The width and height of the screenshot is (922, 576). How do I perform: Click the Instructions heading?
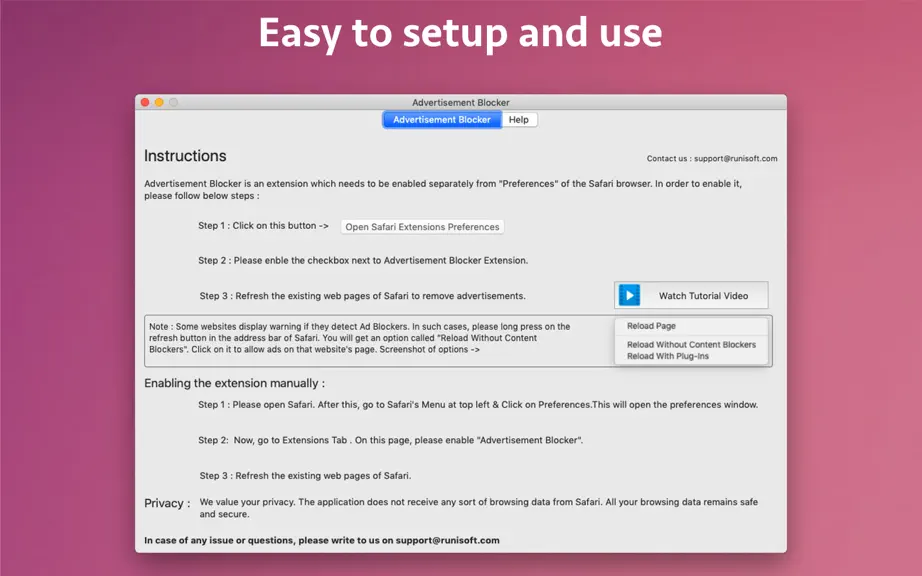point(185,156)
